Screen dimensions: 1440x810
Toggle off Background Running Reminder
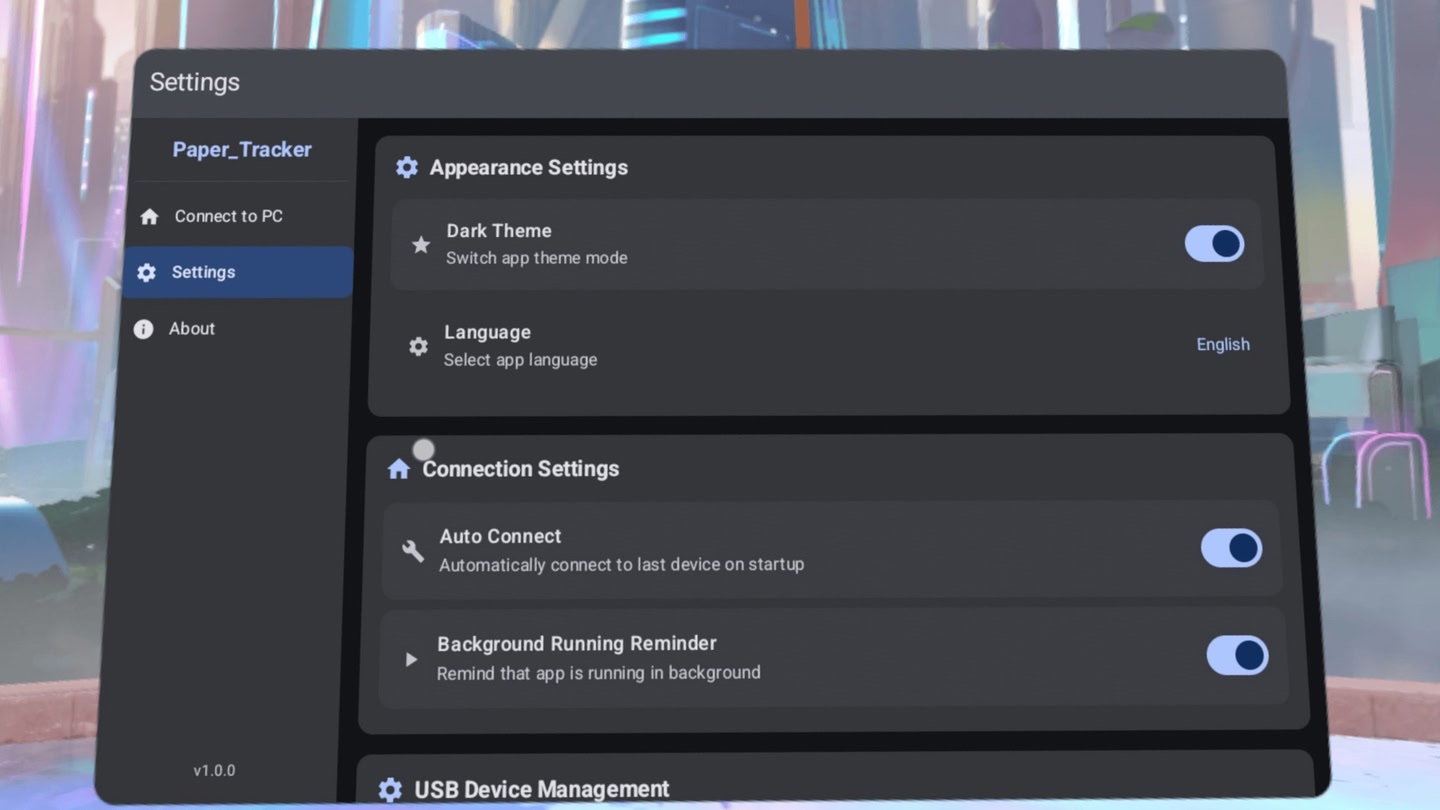(x=1237, y=655)
